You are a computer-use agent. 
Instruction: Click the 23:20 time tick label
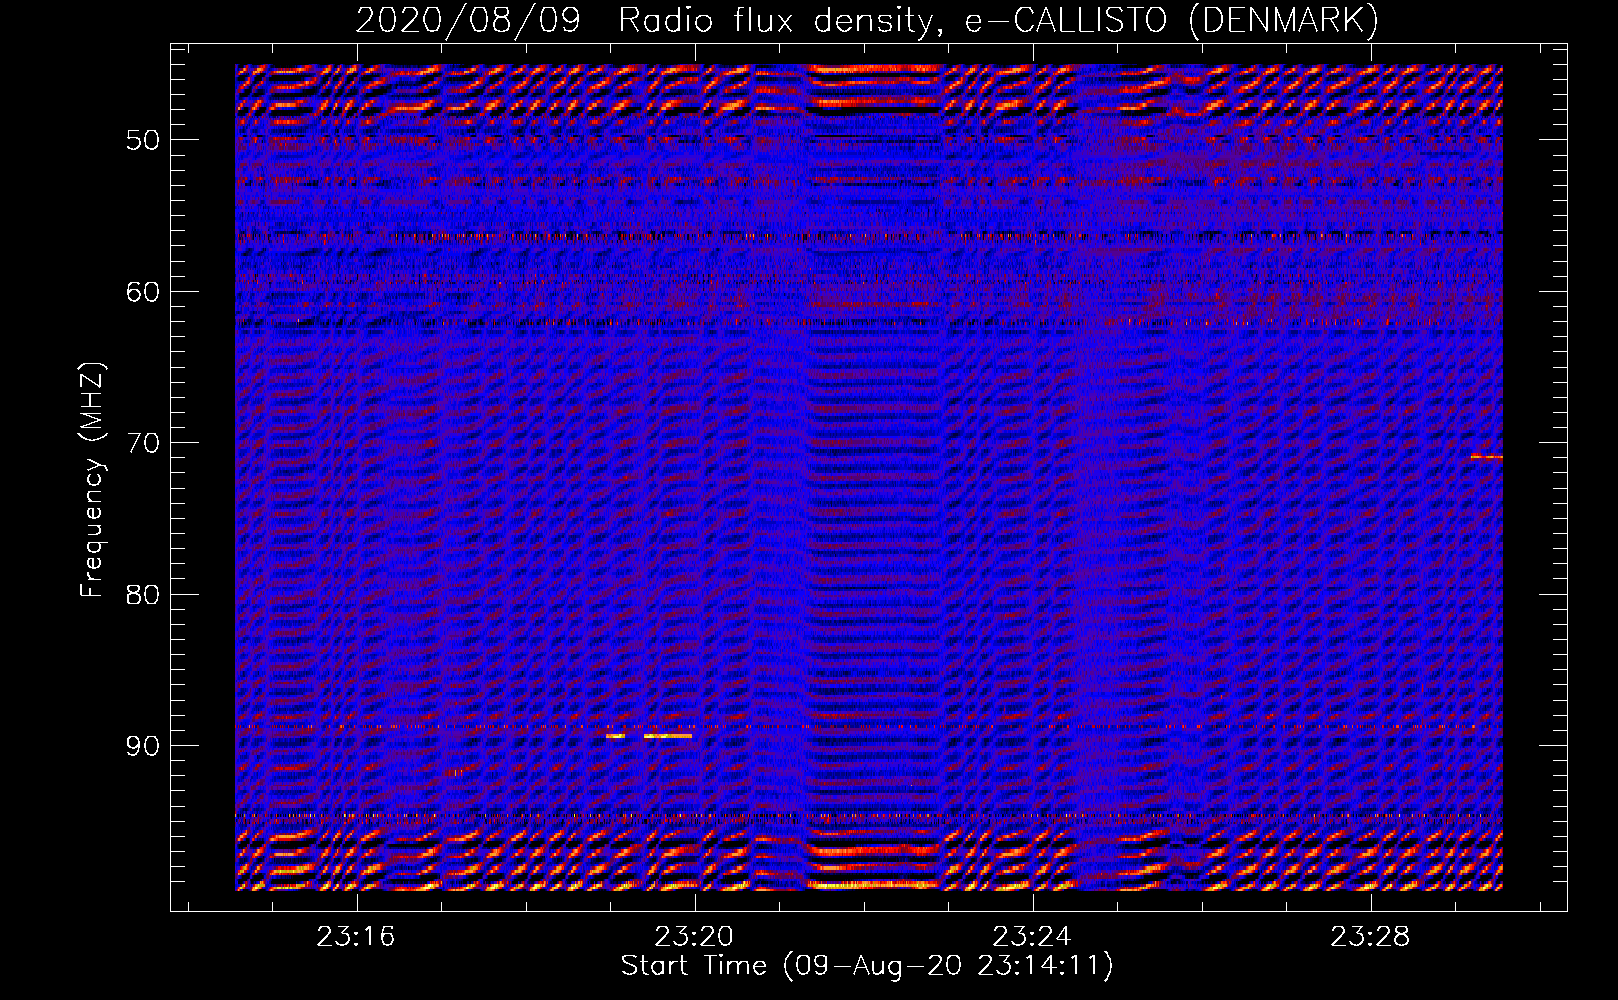point(694,937)
